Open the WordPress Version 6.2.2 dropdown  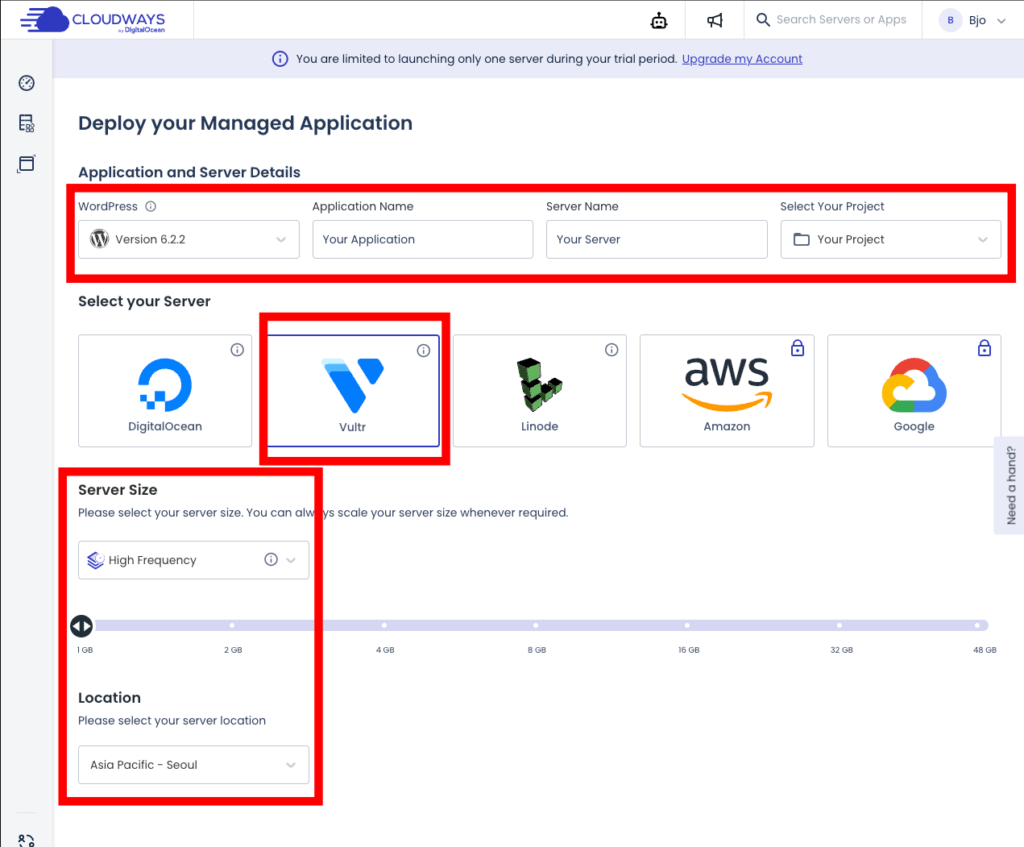189,239
